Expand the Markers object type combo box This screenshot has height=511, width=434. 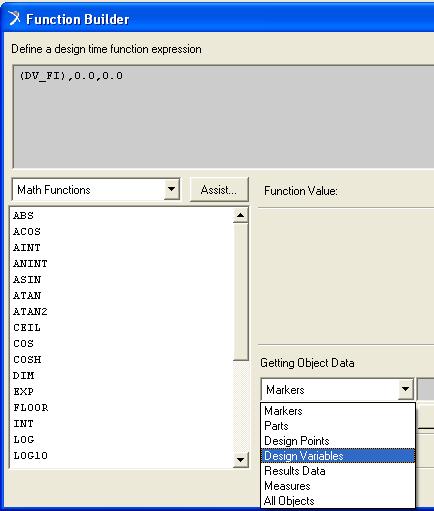point(405,389)
